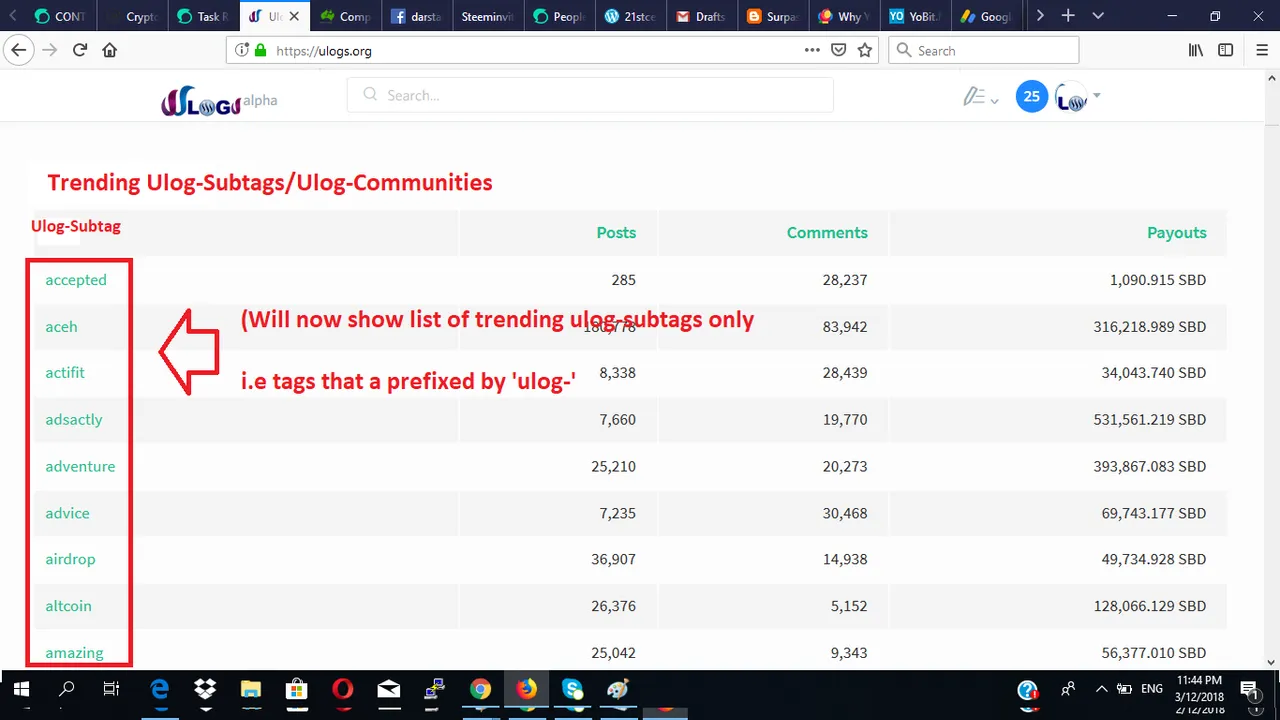Screen dimensions: 1280x720
Task: Expand the user avatar dropdown arrow
Action: 1097,96
